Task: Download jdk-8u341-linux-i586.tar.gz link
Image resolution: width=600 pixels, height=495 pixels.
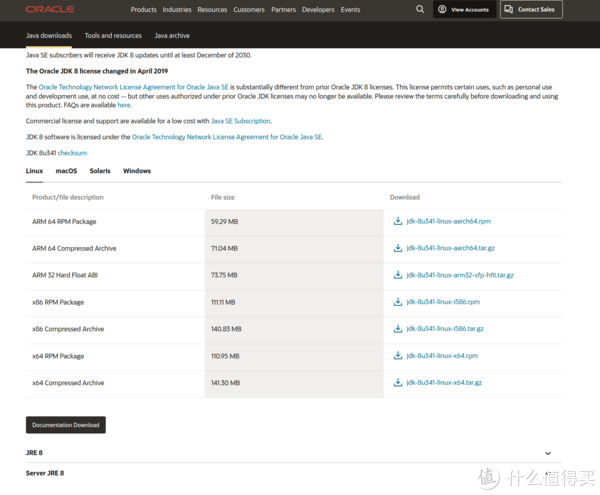Action: [445, 329]
